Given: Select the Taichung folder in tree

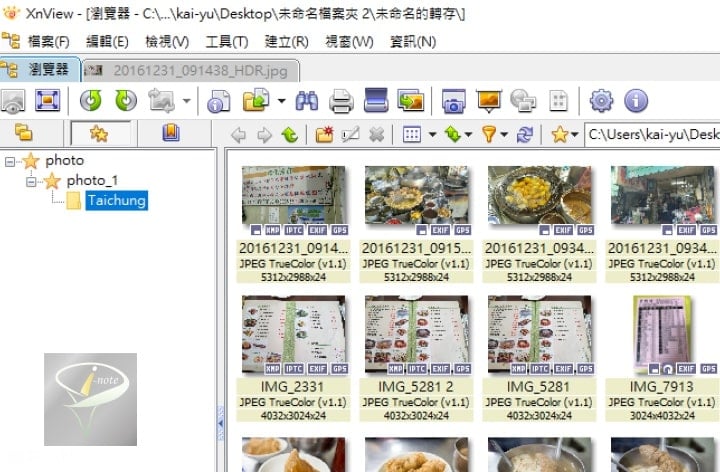Looking at the screenshot, I should click(x=117, y=201).
